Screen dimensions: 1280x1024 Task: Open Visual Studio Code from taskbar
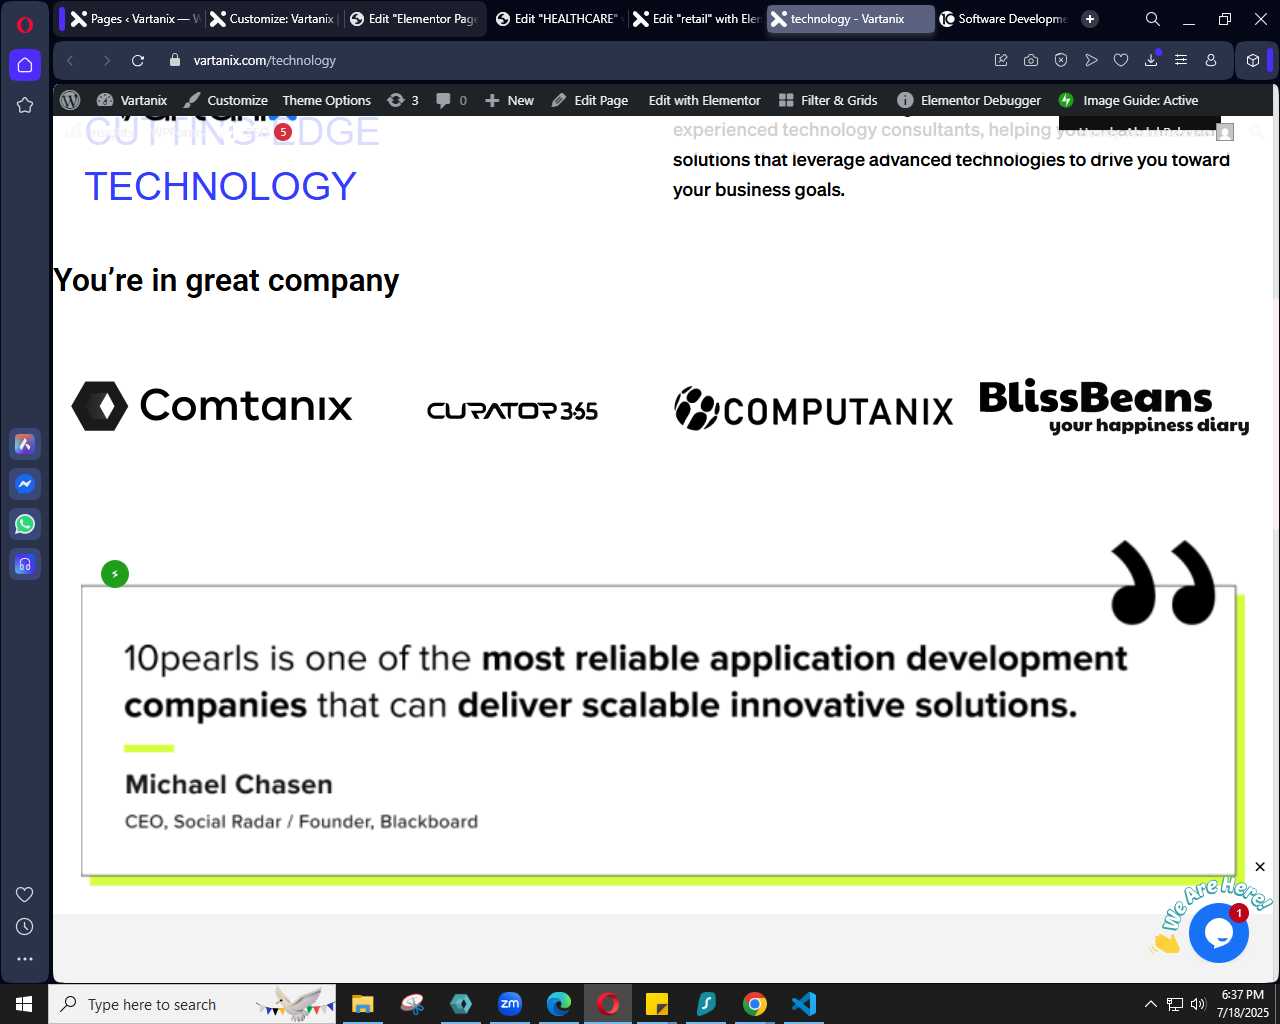click(804, 1004)
